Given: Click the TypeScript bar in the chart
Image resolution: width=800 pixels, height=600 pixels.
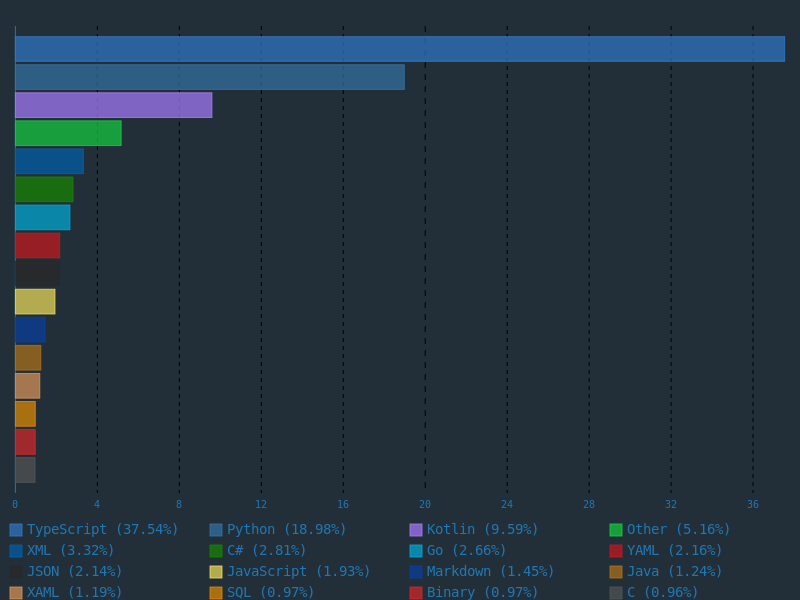Looking at the screenshot, I should click(400, 49).
